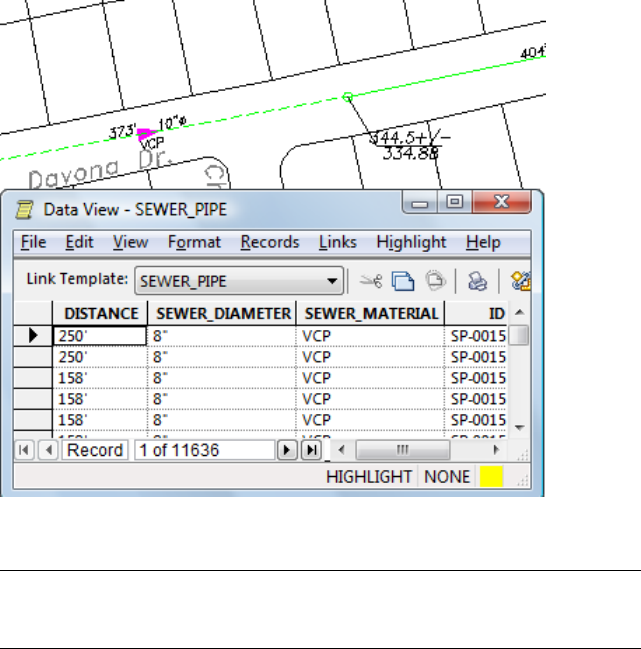Click the SEWER_MATERIAL column header
641x649 pixels.
point(371,313)
